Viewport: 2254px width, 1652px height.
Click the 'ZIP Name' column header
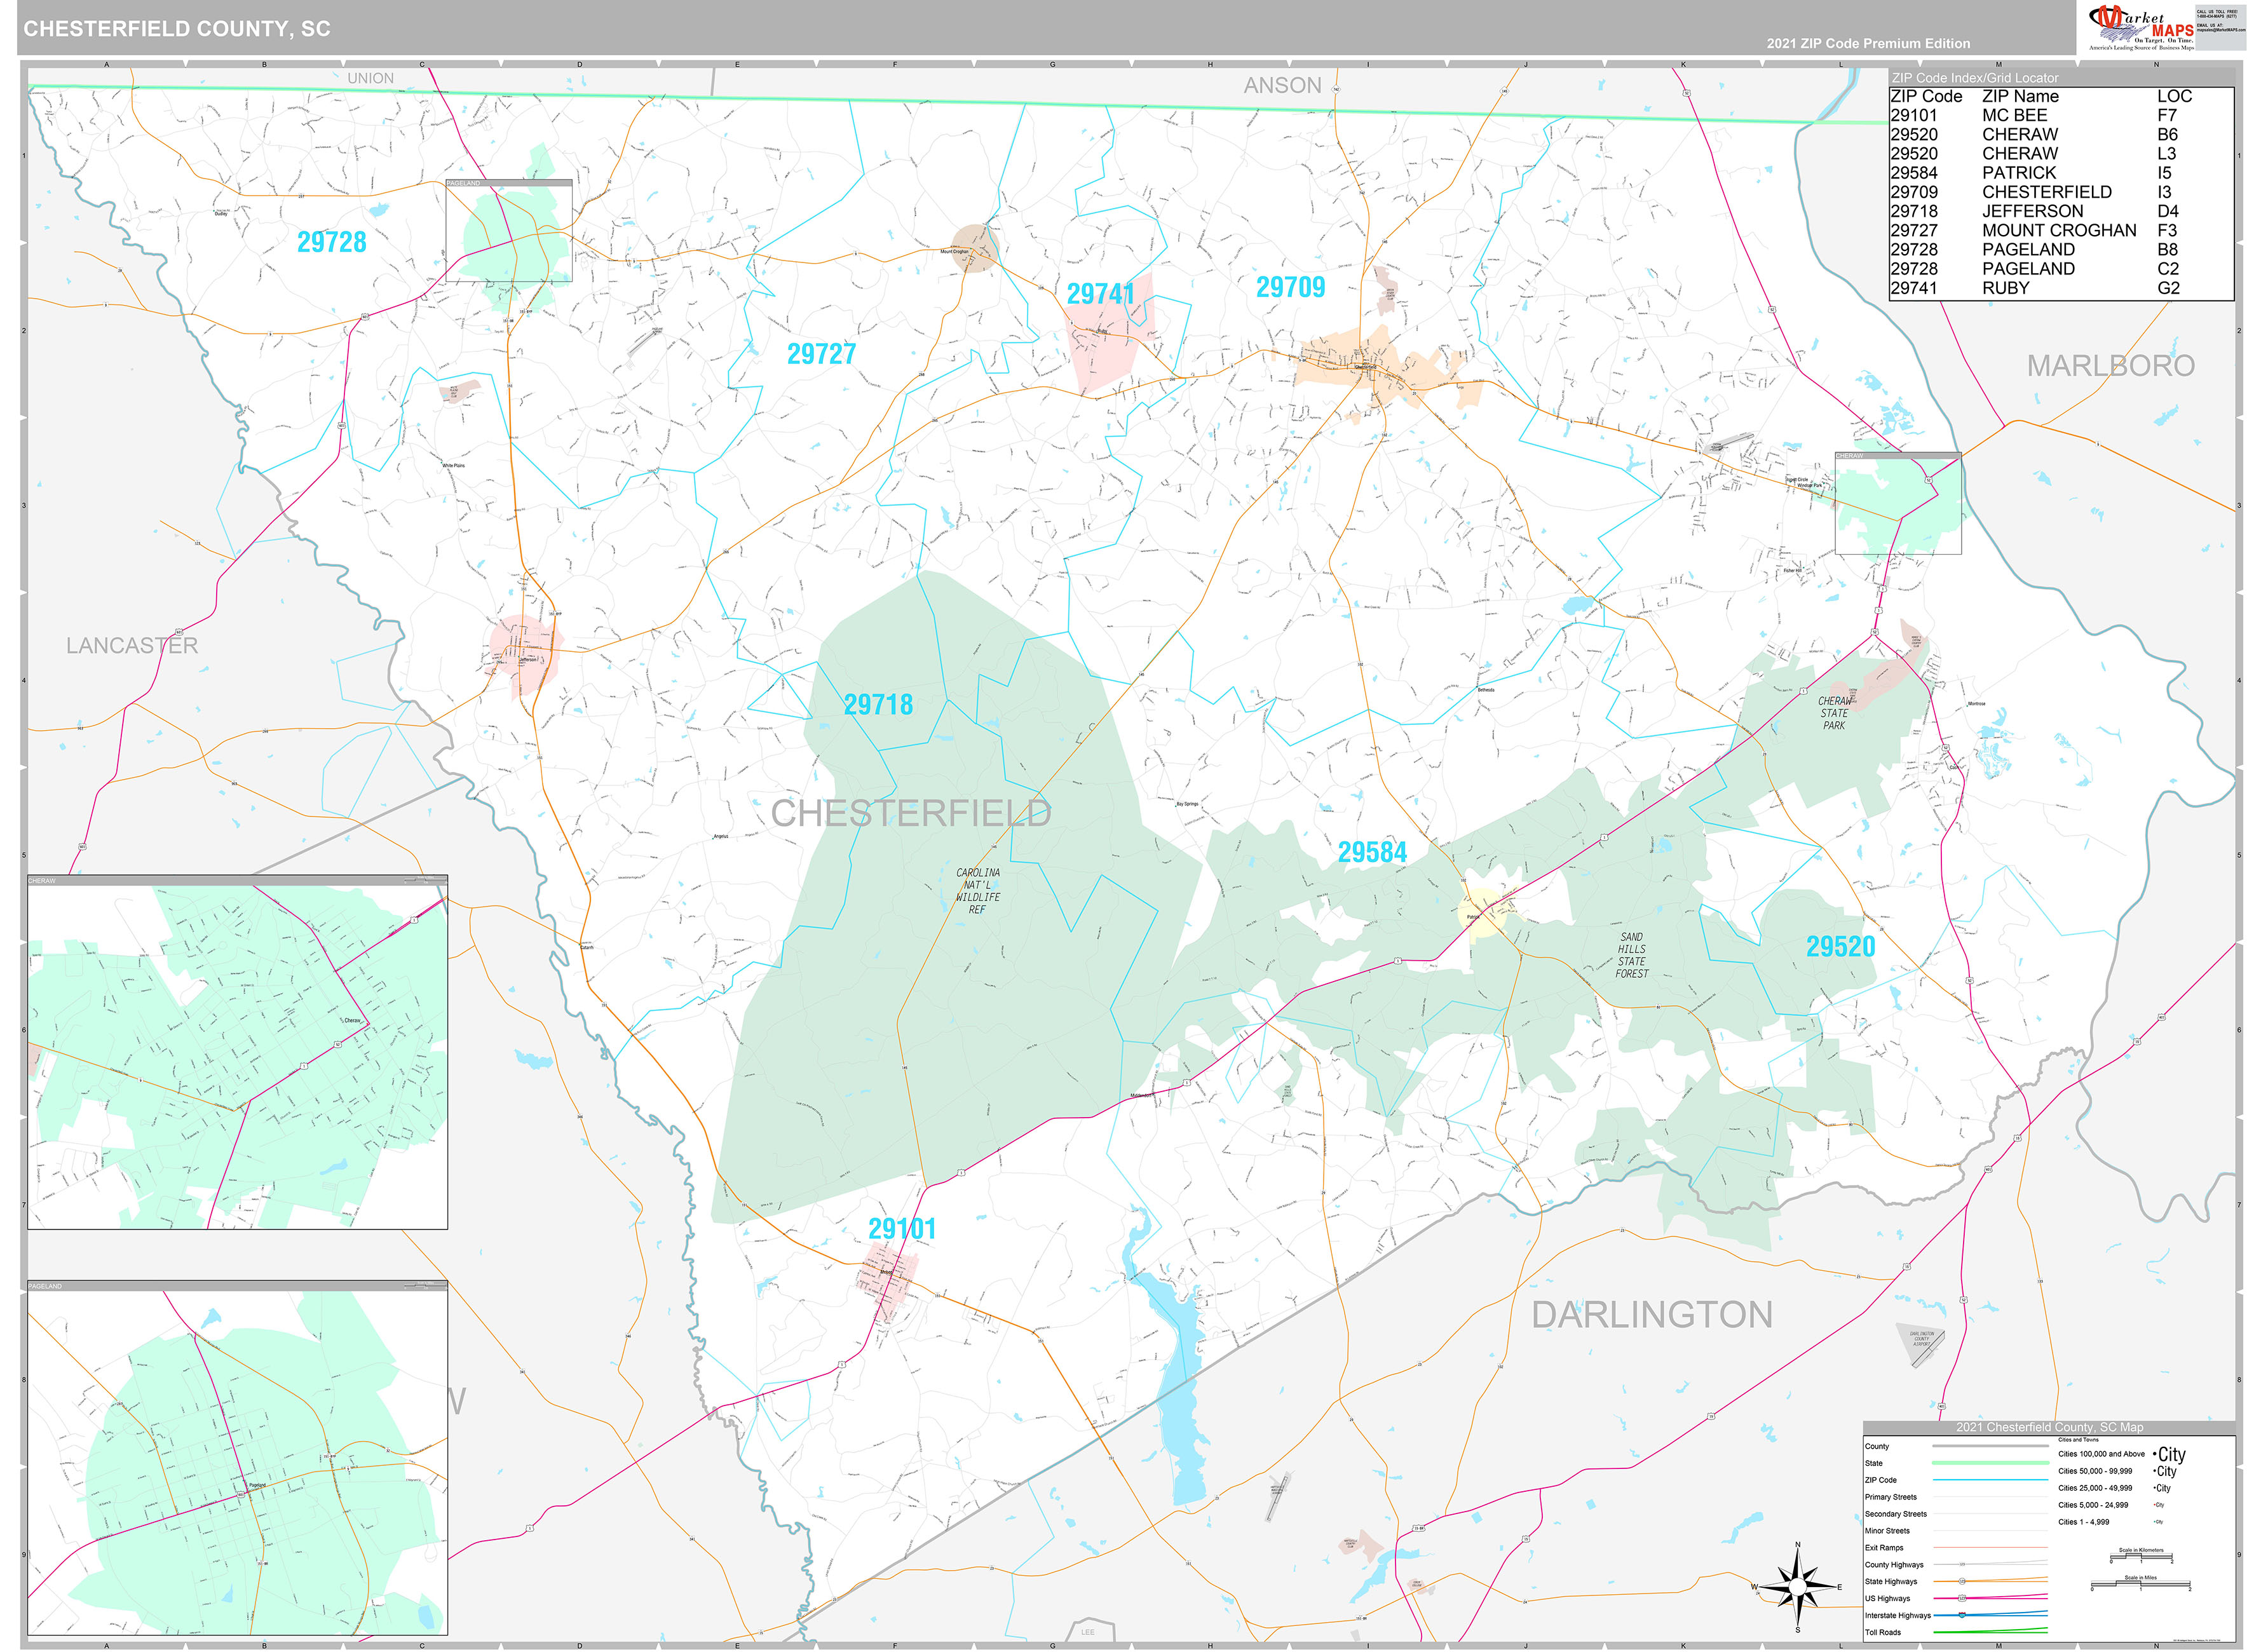pyautogui.click(x=2020, y=97)
